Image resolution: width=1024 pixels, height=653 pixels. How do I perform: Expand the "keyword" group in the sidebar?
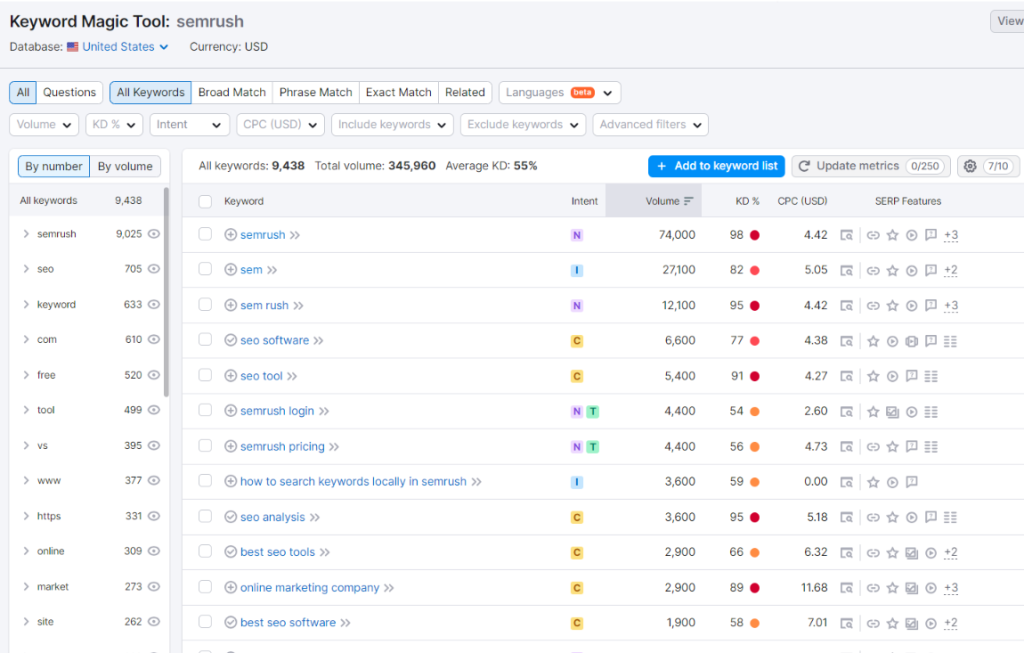[x=27, y=304]
